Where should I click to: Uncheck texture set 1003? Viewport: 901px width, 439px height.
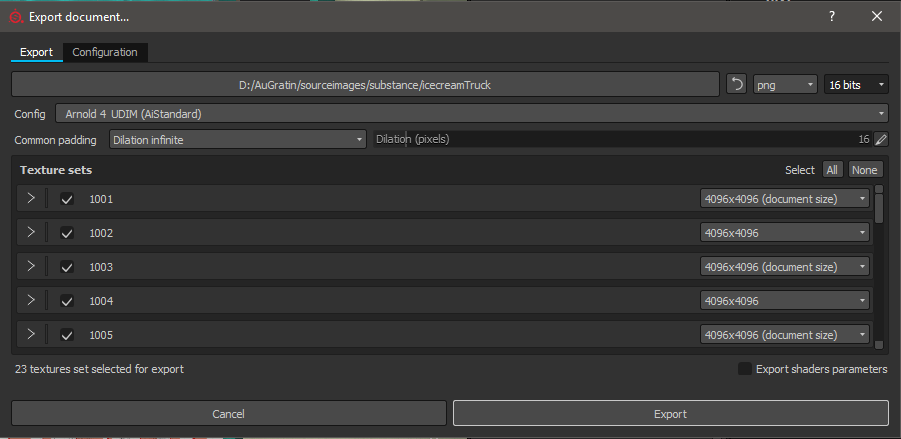click(67, 267)
